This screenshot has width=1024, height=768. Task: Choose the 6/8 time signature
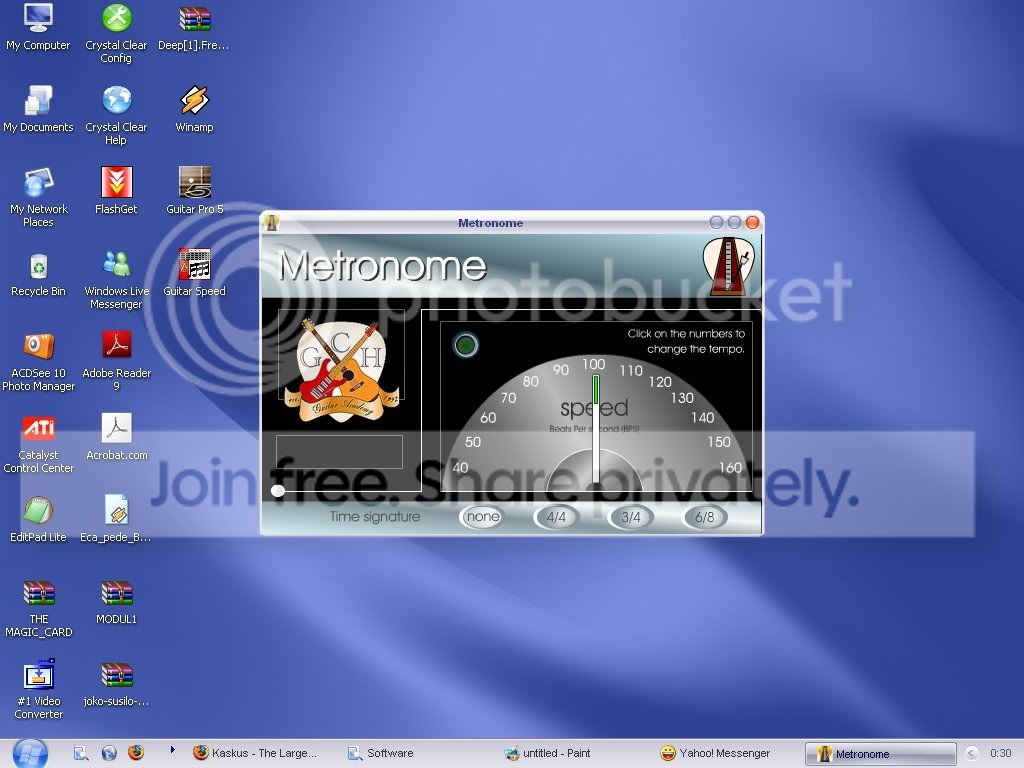click(705, 517)
